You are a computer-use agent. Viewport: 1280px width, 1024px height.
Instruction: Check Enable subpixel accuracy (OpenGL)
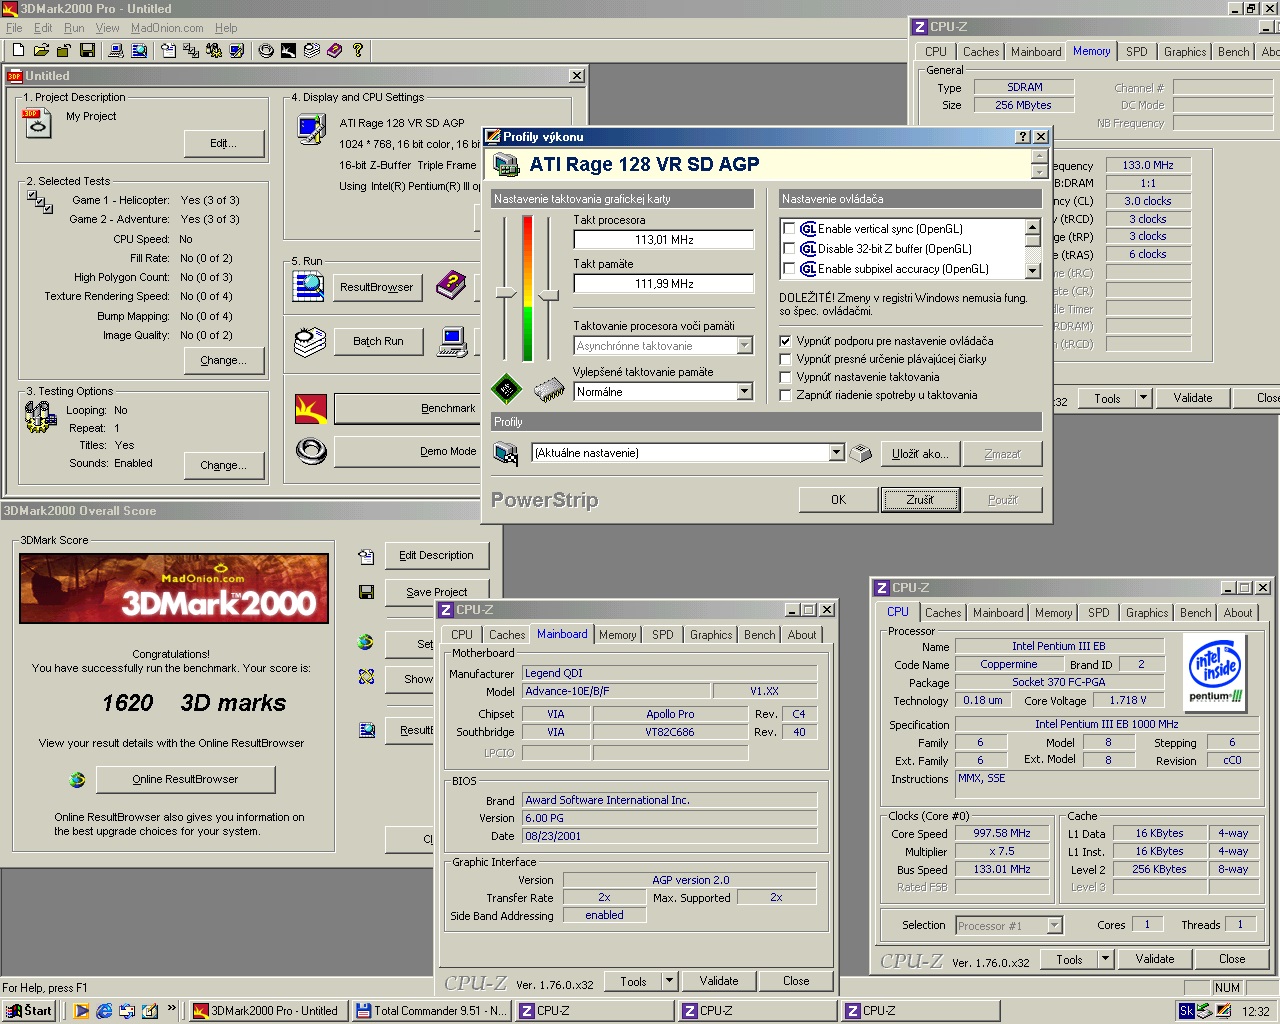pos(789,269)
